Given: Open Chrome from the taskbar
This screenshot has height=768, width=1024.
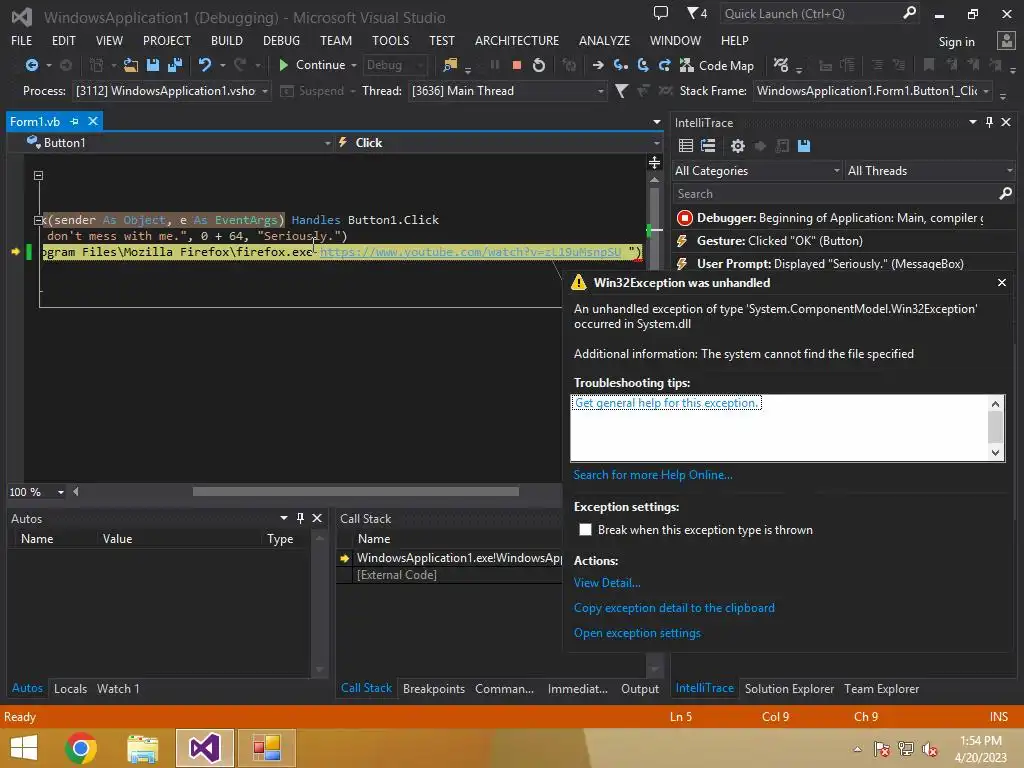Looking at the screenshot, I should point(81,748).
